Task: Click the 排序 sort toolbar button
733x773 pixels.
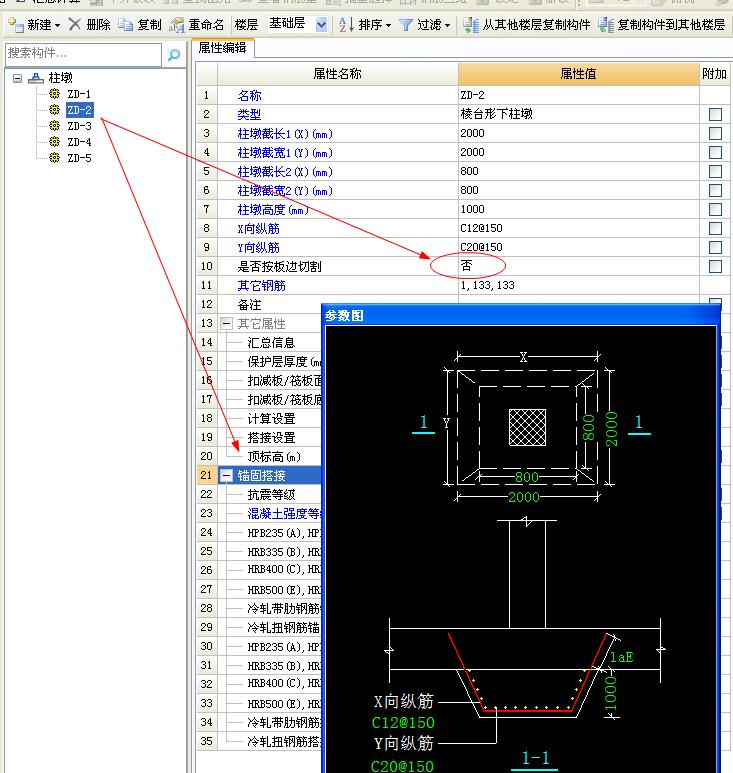Action: click(365, 24)
